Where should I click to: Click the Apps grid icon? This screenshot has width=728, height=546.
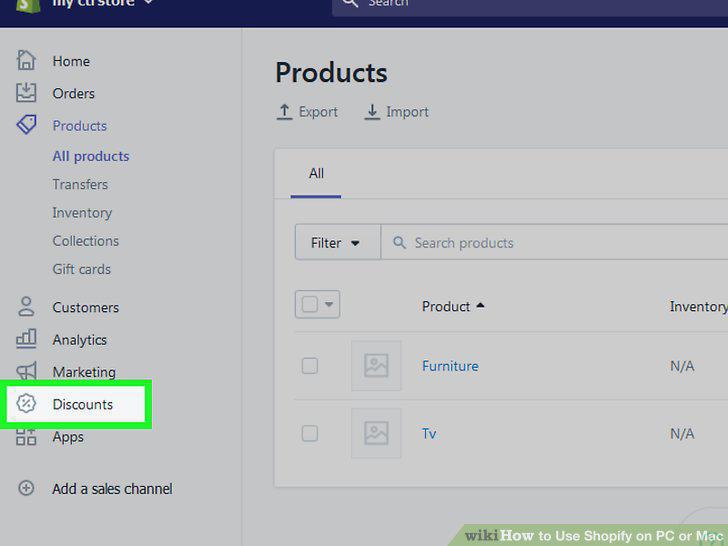tap(26, 436)
